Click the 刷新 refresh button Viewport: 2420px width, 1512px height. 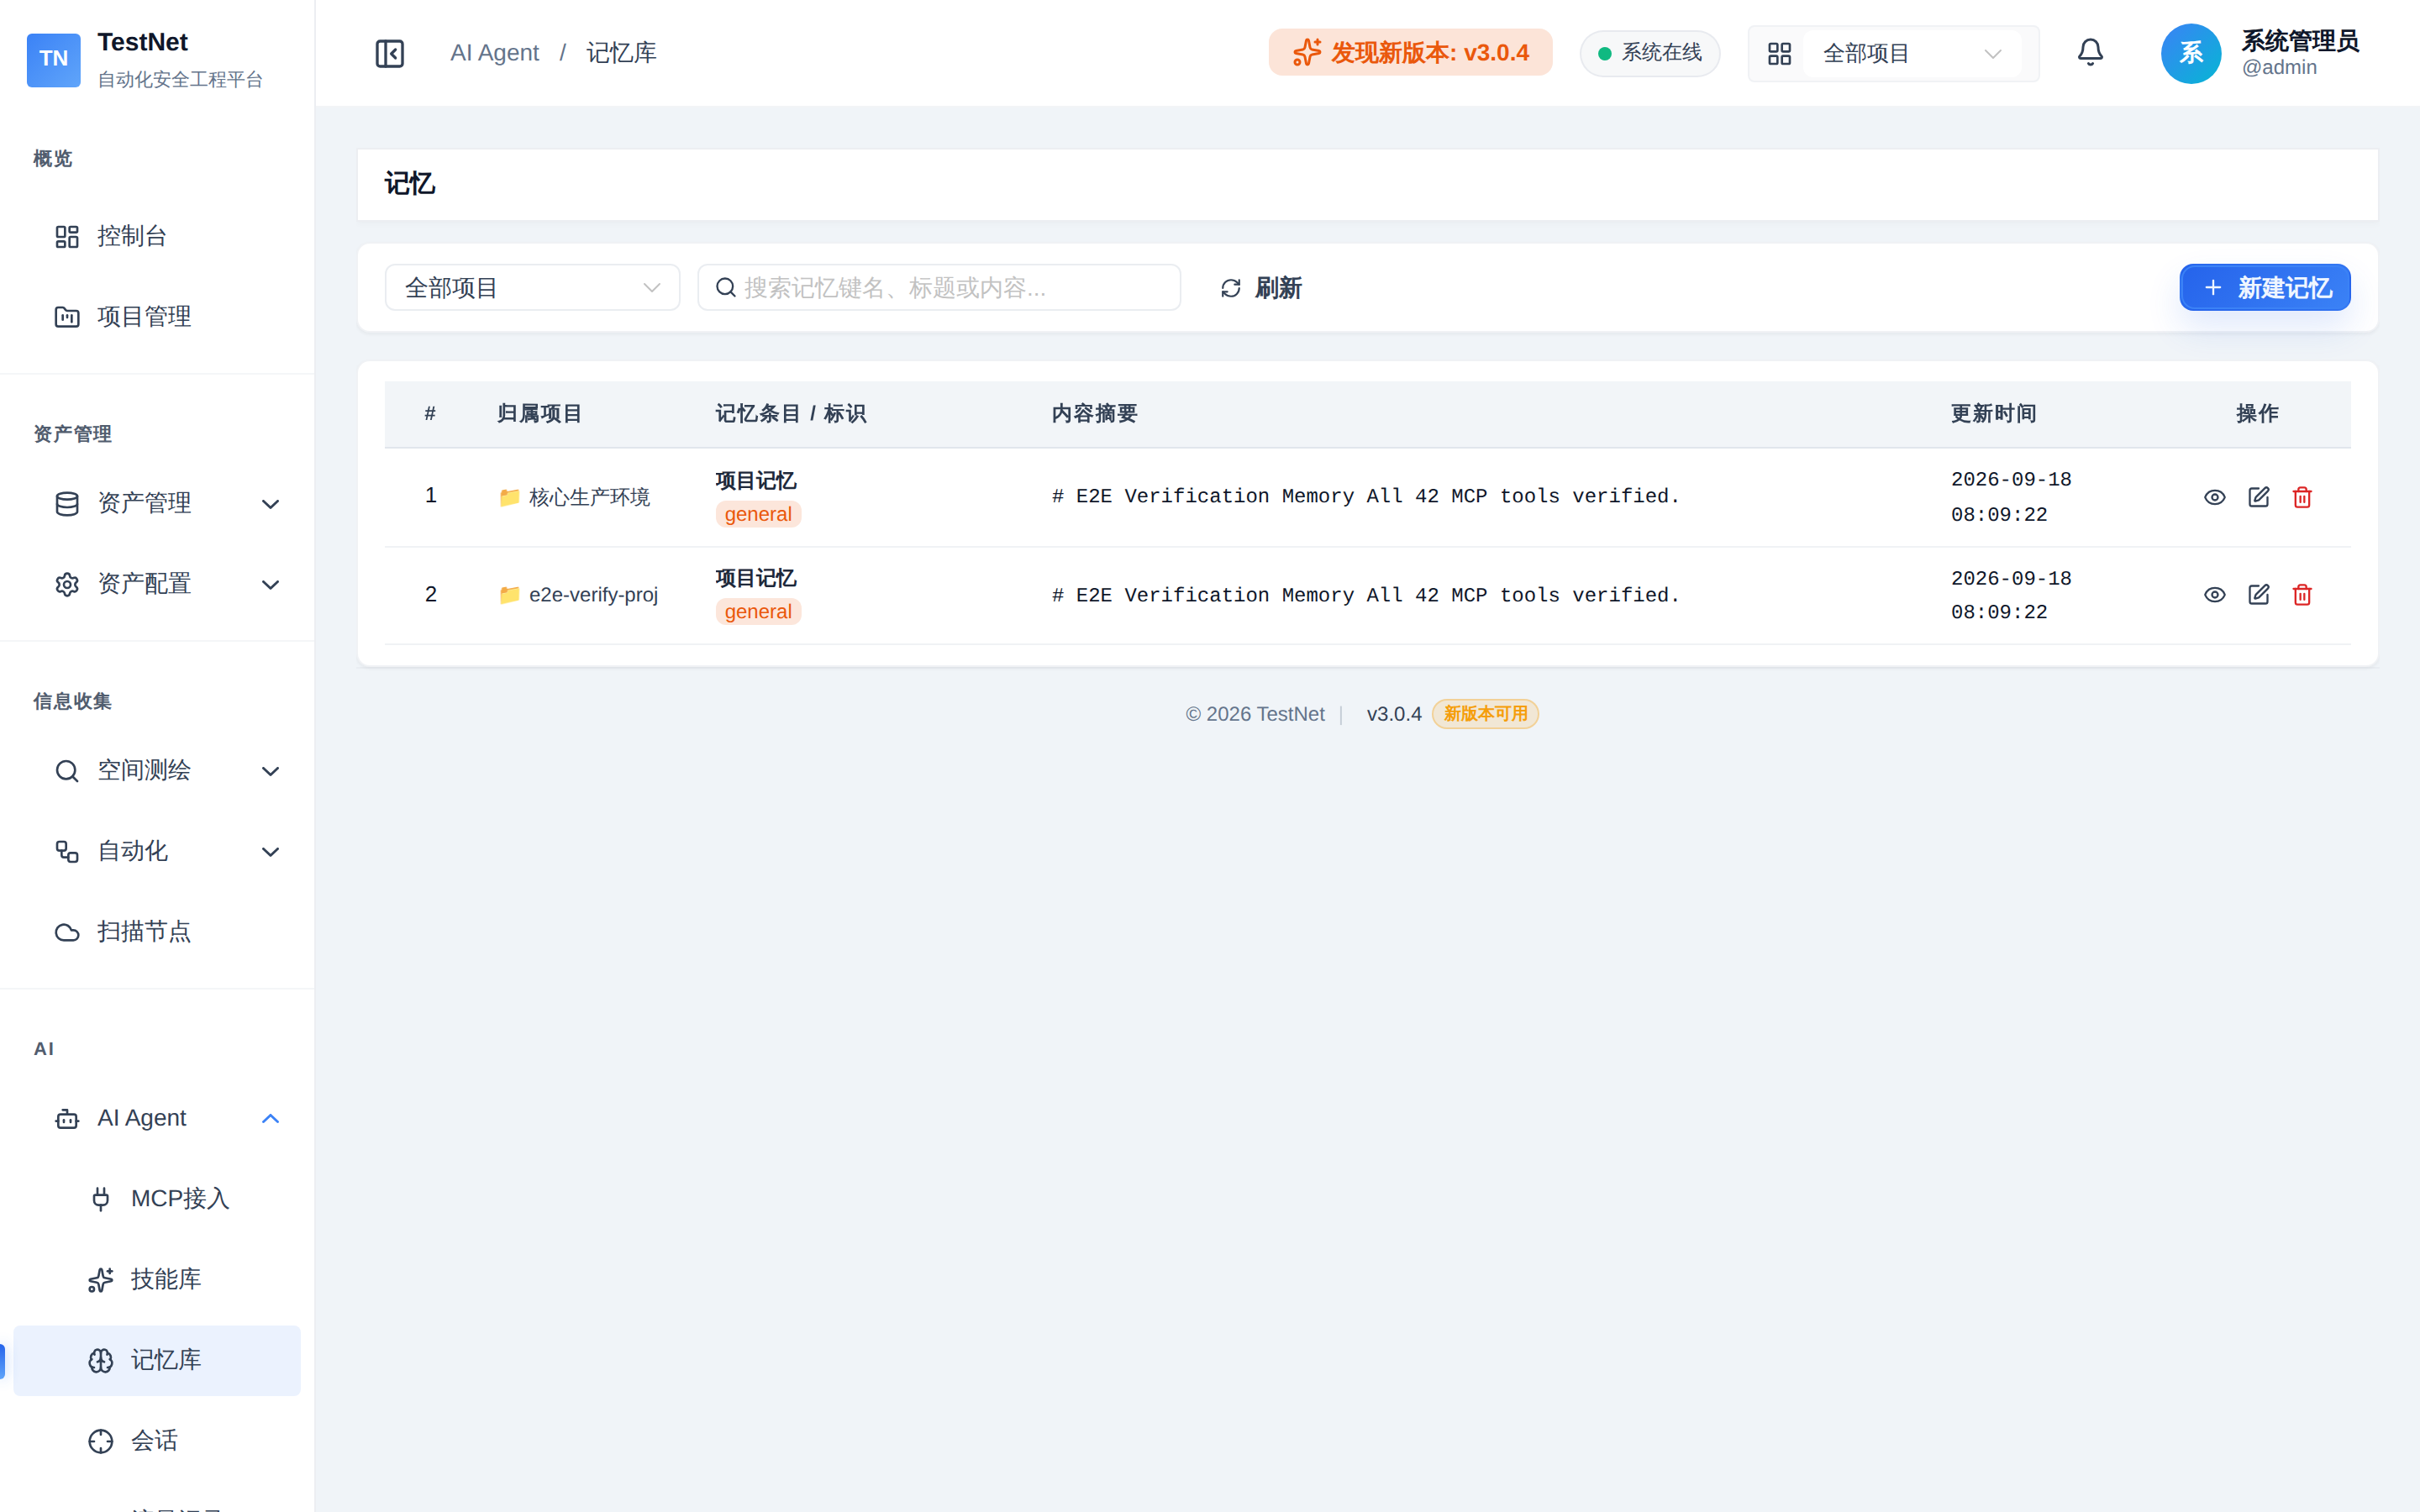tap(1261, 288)
